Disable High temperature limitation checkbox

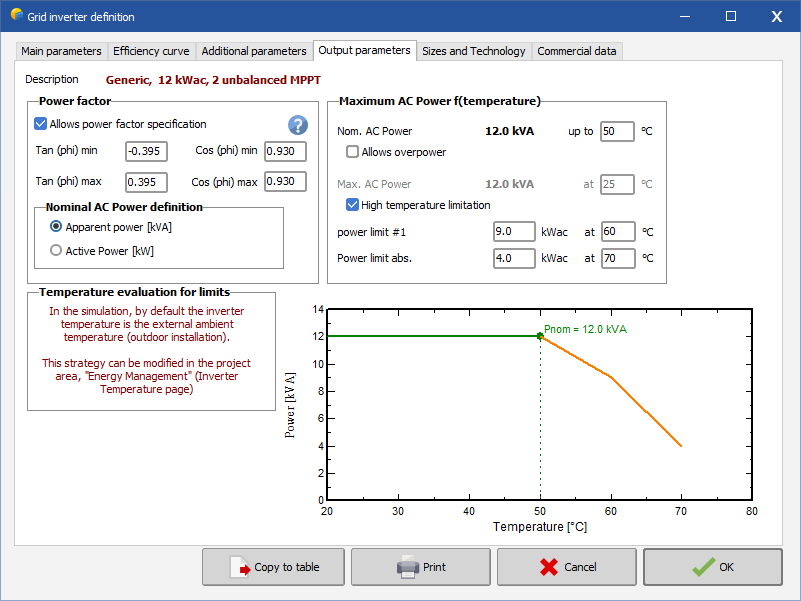coord(352,205)
